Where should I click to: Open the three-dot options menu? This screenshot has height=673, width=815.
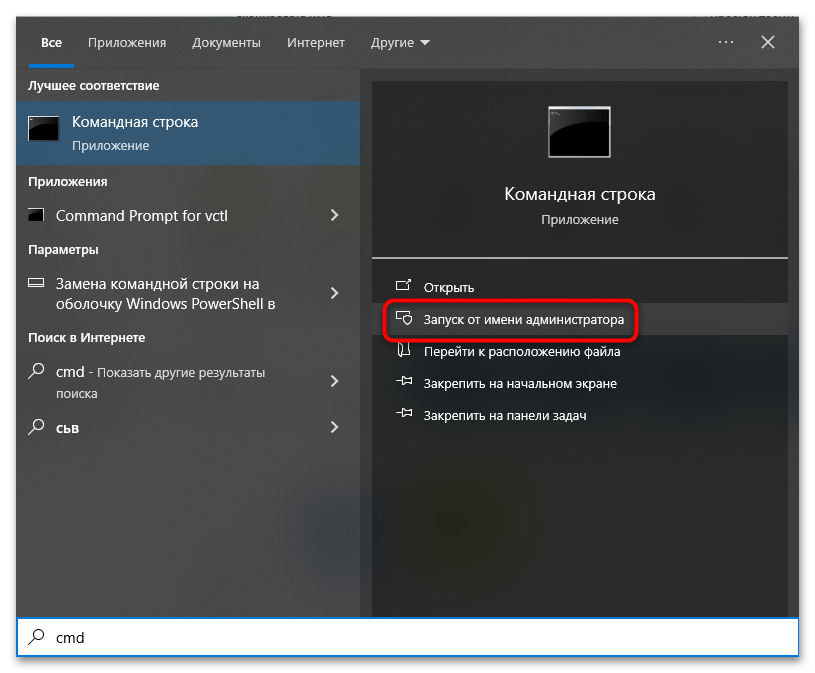tap(726, 42)
